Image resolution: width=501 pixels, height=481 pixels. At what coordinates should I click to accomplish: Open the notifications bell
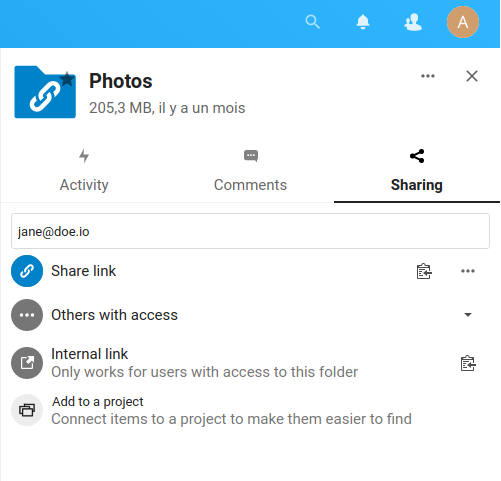click(x=363, y=22)
